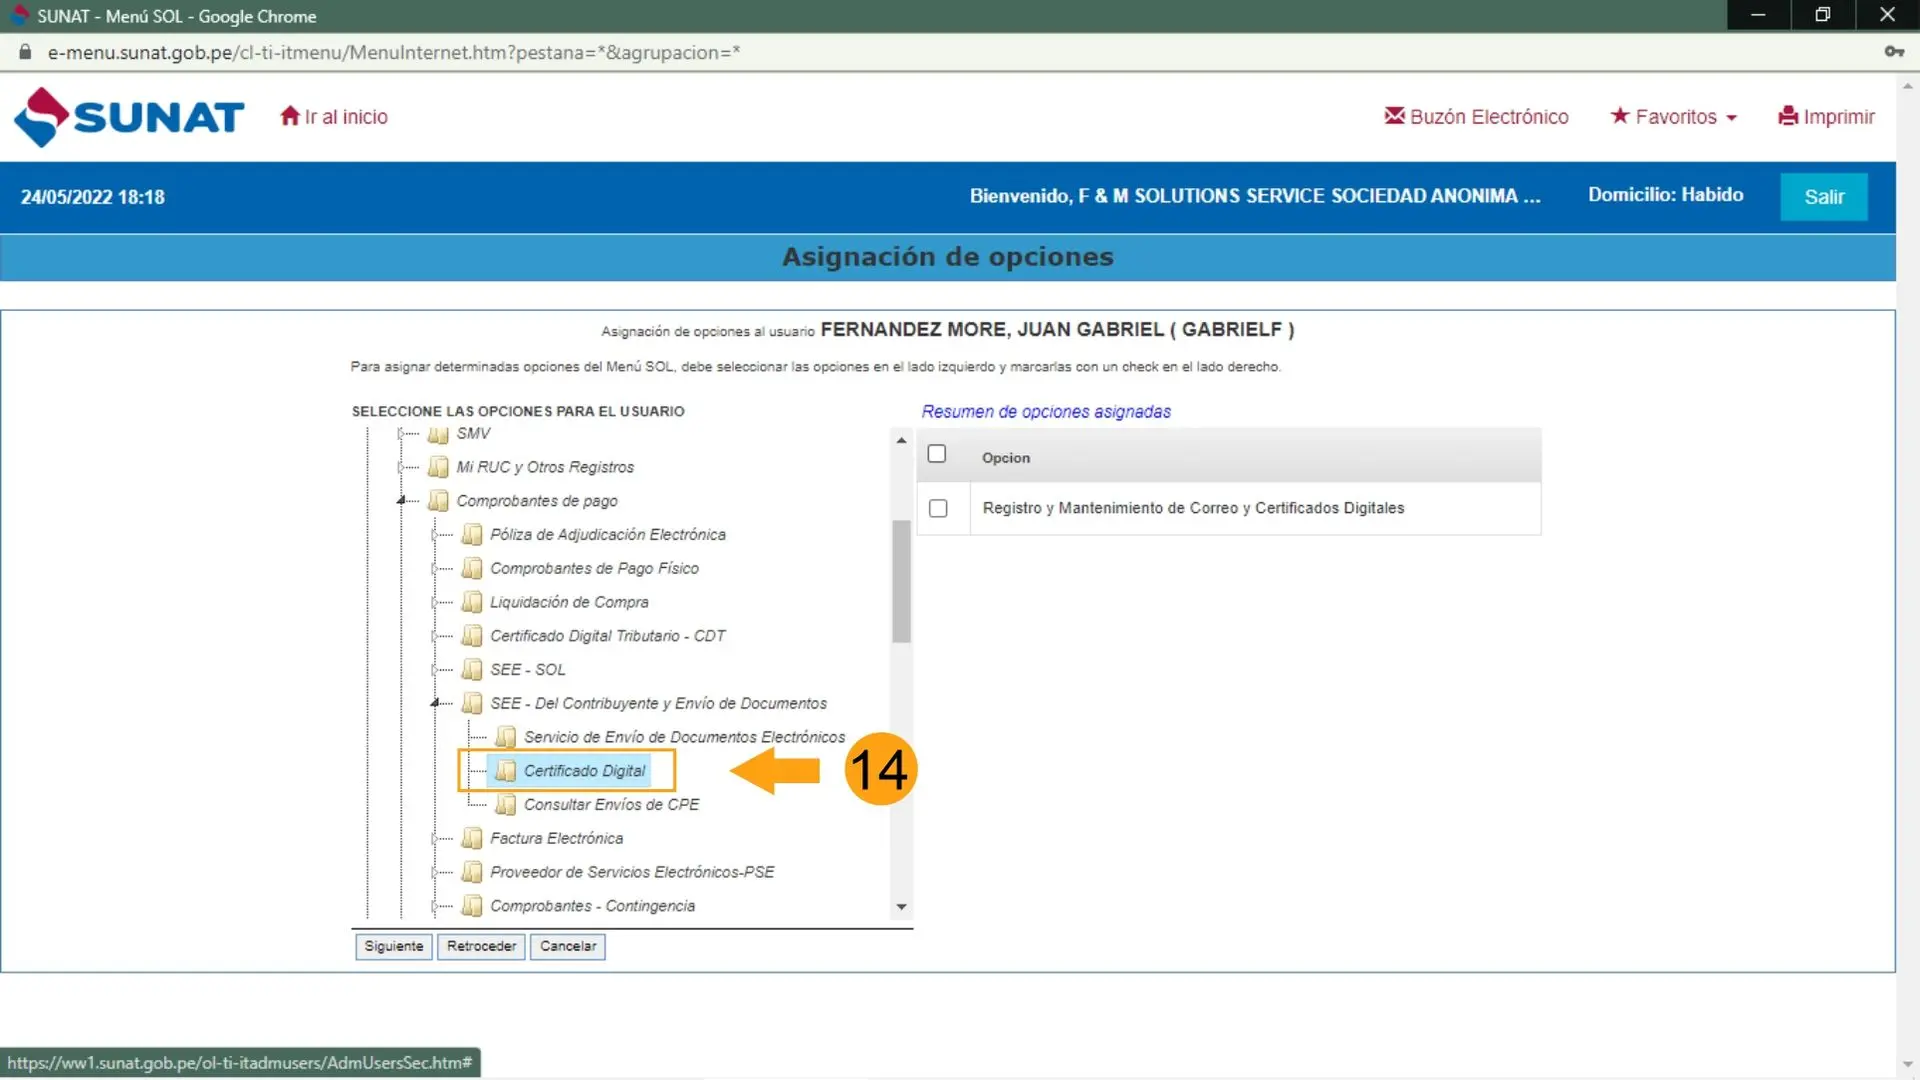The image size is (1920, 1080).
Task: Check Registro y Mantenimiento de Correo checkbox
Action: tap(938, 508)
